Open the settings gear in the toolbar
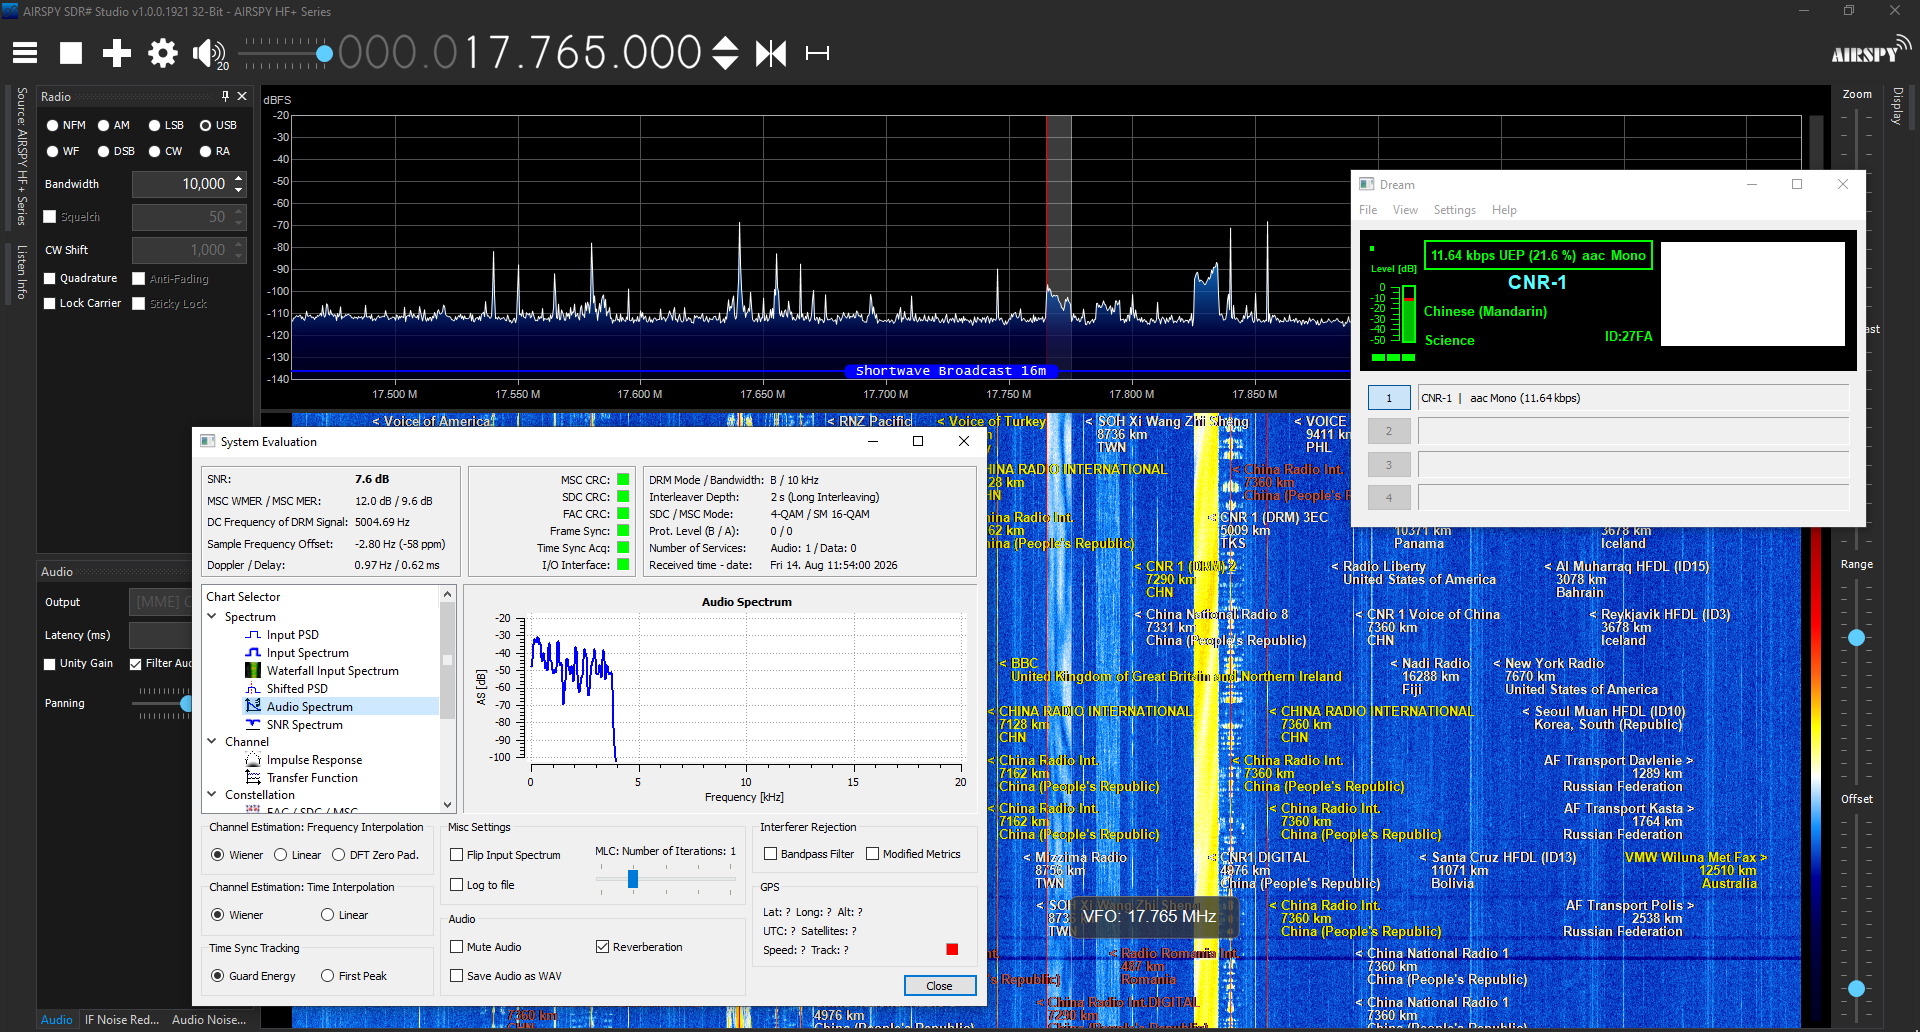The height and width of the screenshot is (1032, 1920). [x=162, y=53]
